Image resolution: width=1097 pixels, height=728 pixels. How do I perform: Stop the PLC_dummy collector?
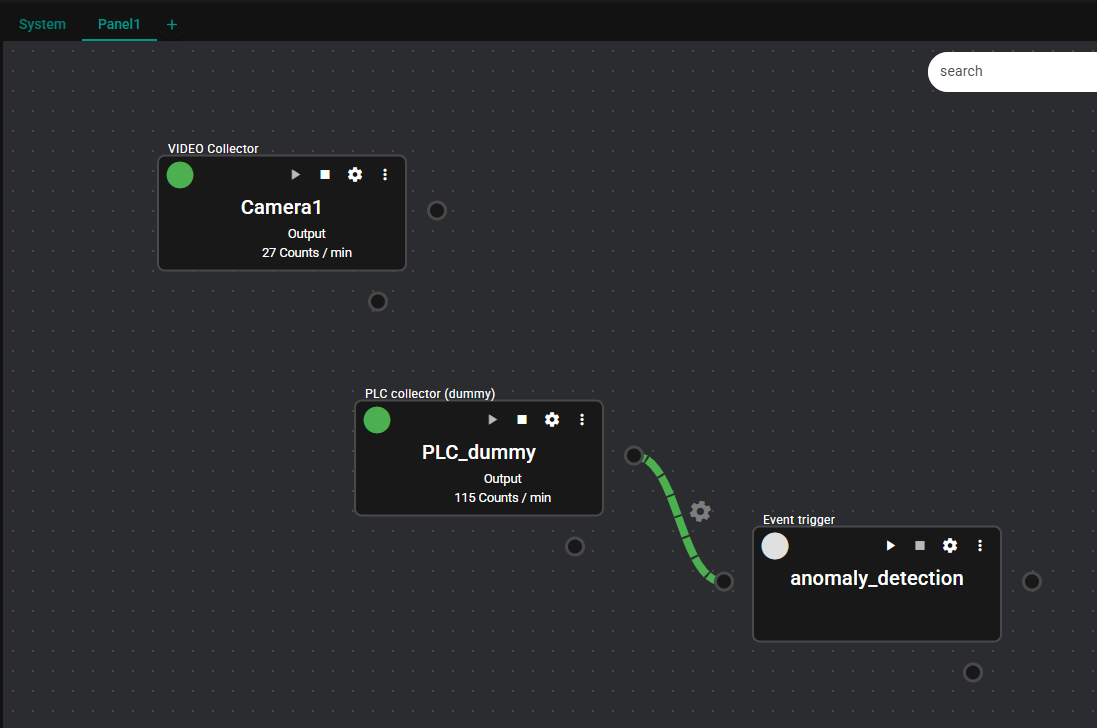(x=522, y=420)
